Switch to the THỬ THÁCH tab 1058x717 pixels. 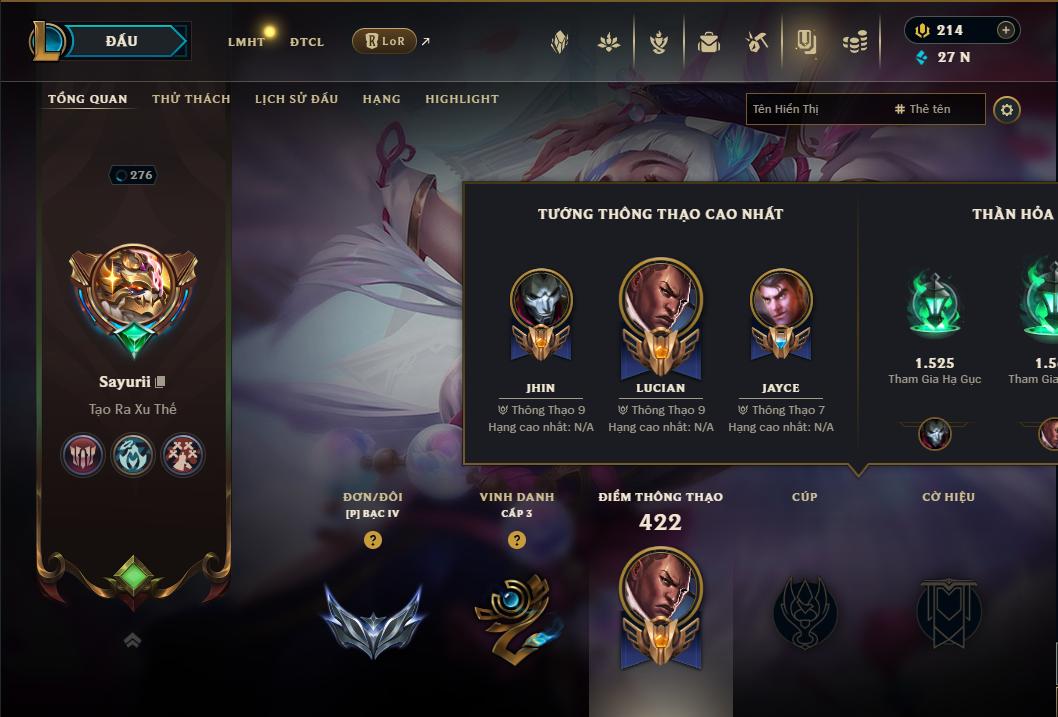click(x=191, y=99)
